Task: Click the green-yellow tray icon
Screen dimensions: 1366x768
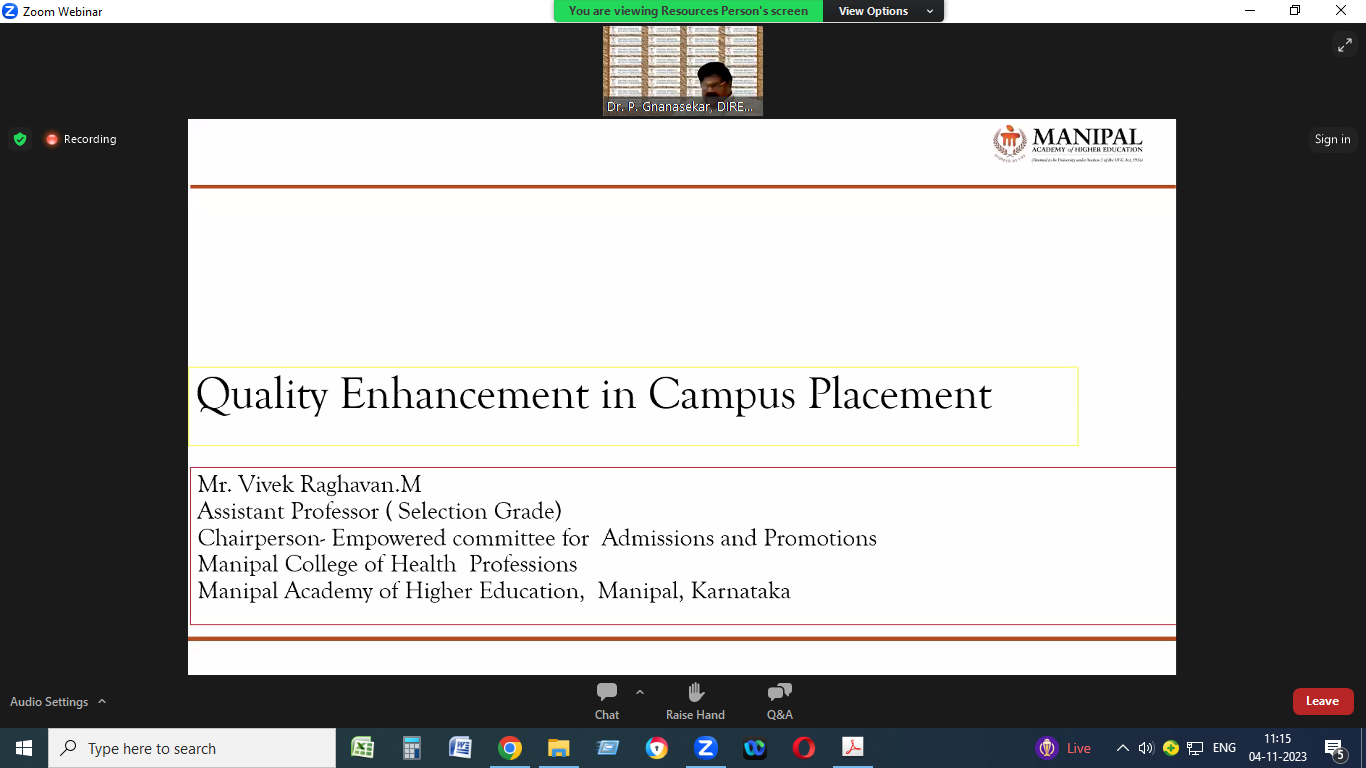Action: [x=1170, y=748]
